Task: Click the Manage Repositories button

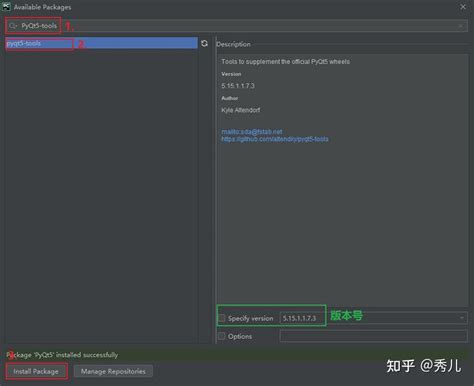Action: [113, 371]
